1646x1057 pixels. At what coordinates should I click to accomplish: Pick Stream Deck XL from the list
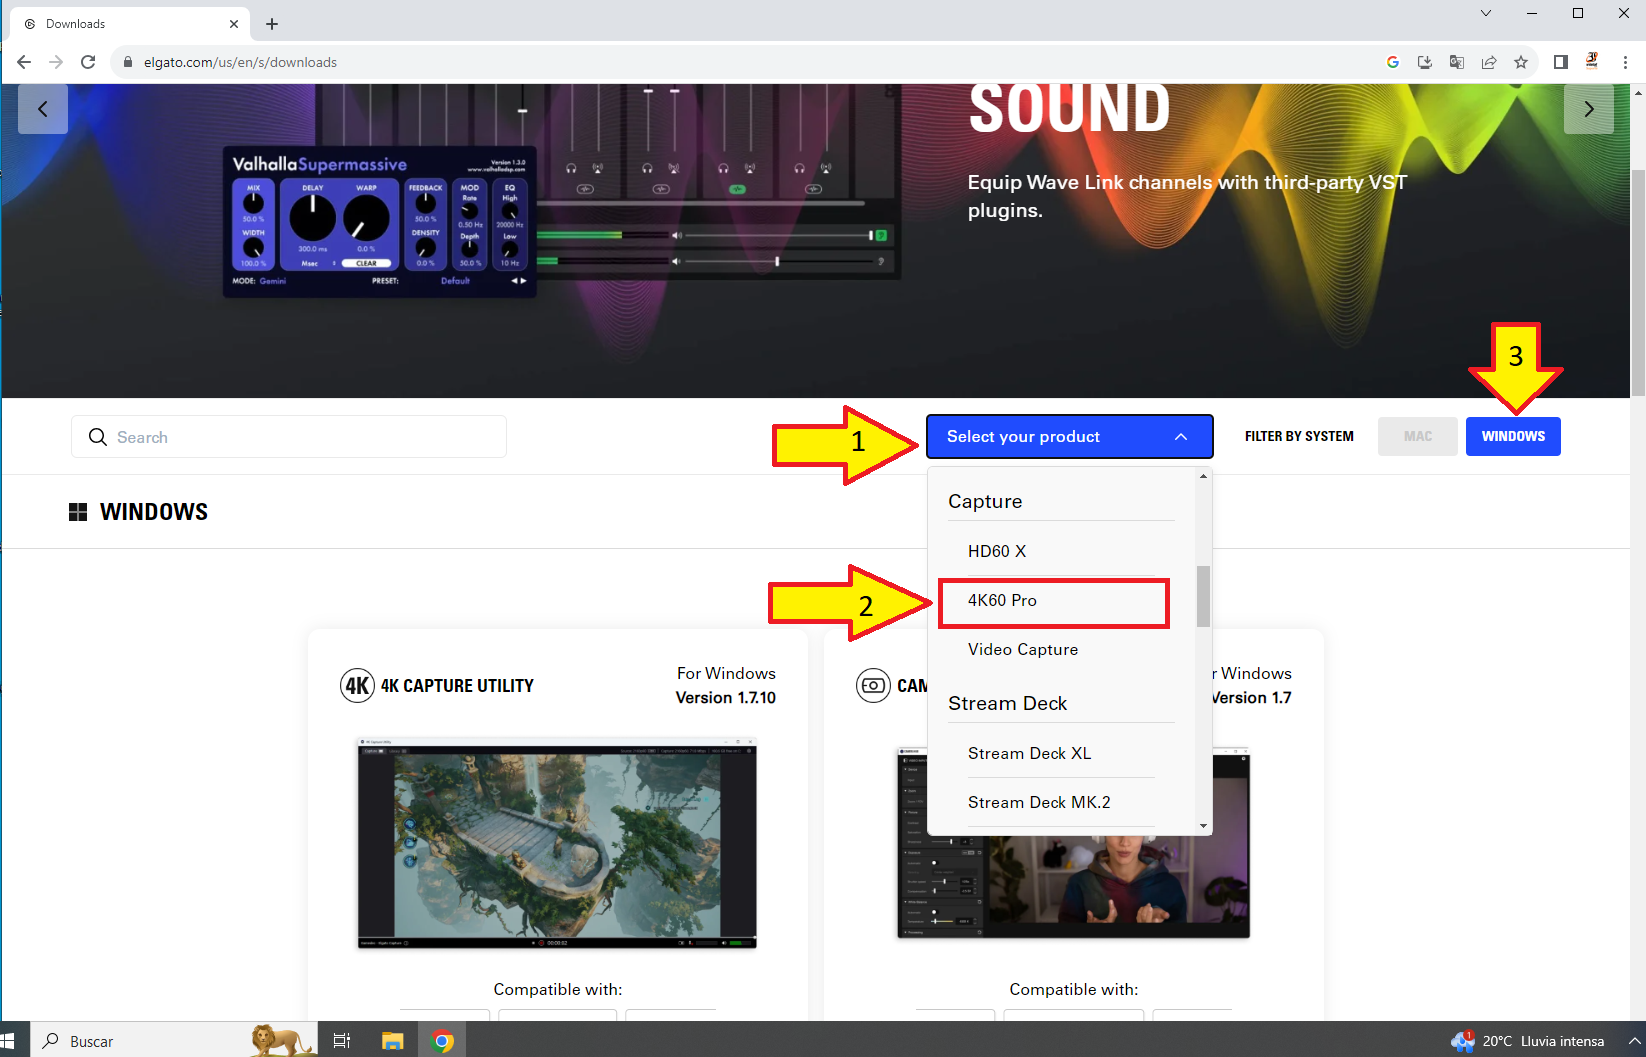click(1029, 753)
